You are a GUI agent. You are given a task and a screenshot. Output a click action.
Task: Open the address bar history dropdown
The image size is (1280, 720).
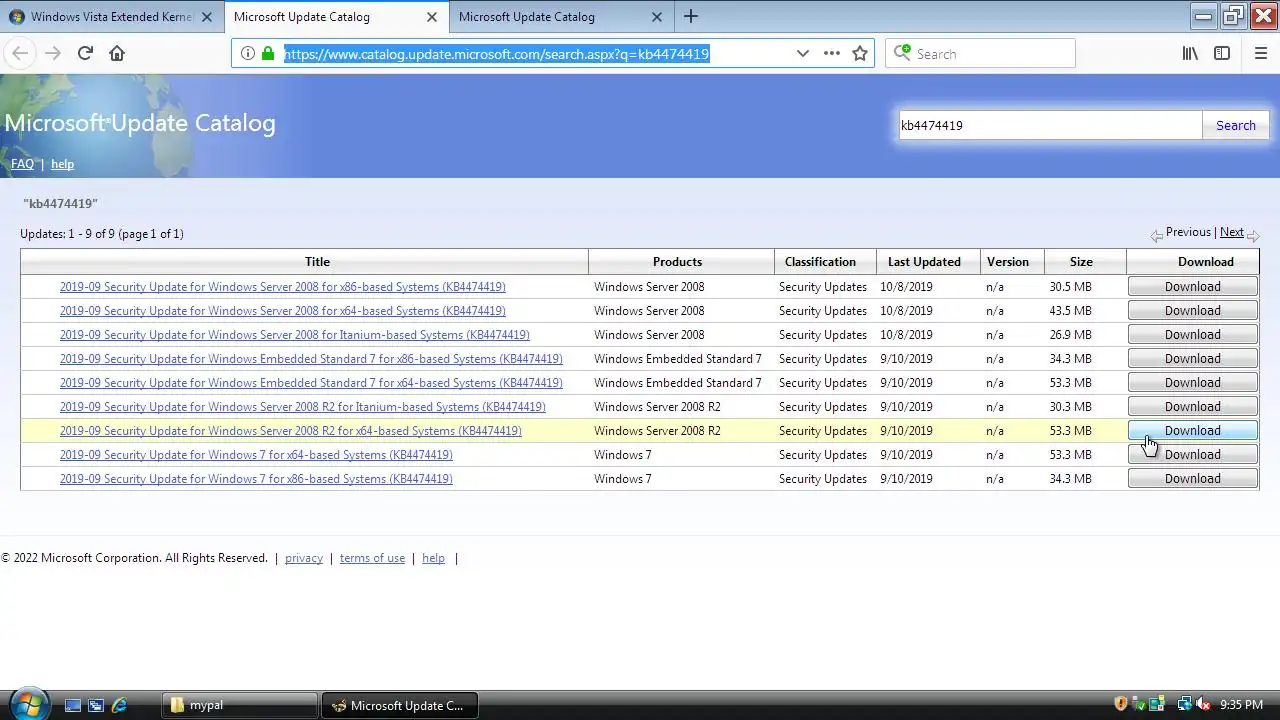coord(802,53)
